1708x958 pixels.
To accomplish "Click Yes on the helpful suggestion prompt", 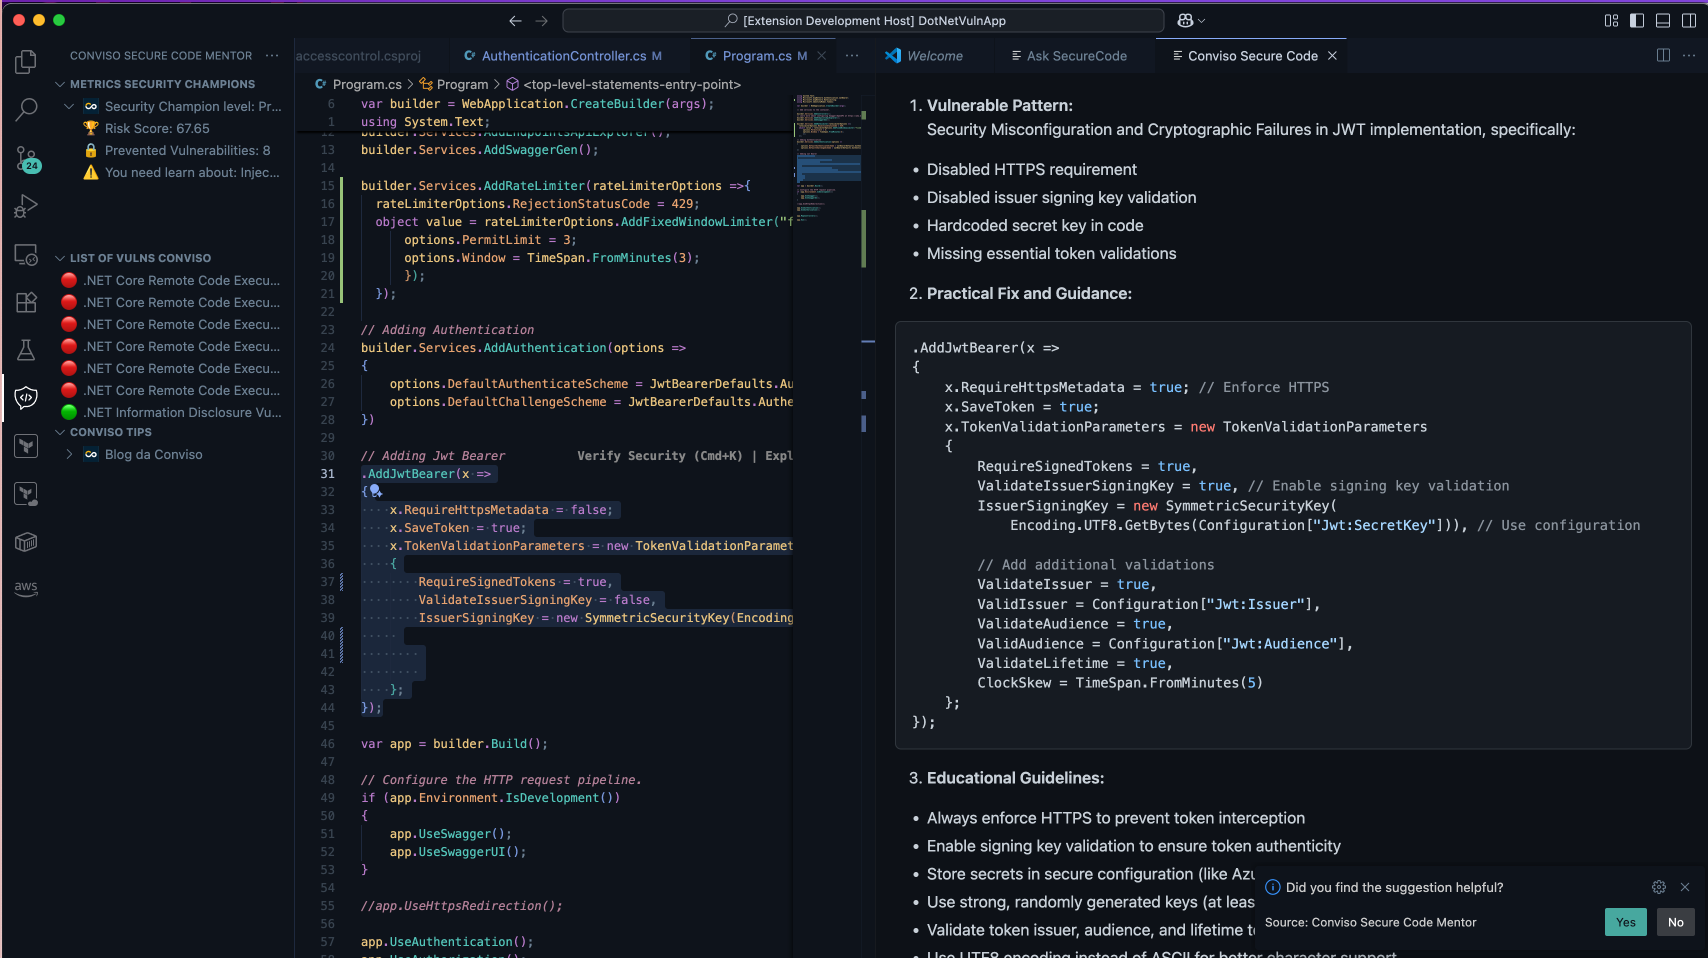I will pos(1625,922).
